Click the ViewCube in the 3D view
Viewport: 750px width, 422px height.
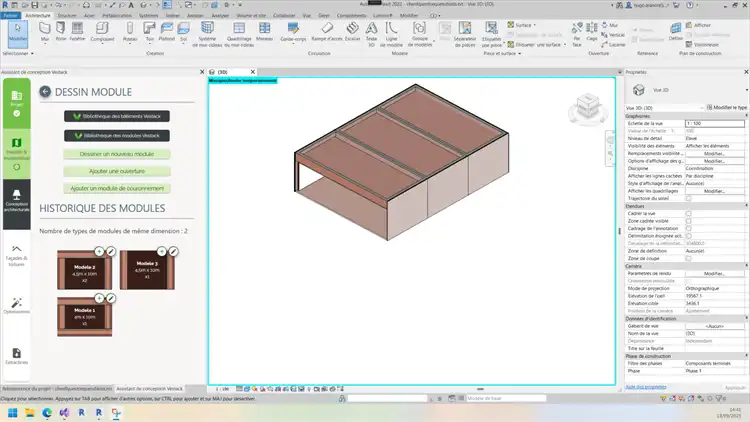(x=588, y=106)
